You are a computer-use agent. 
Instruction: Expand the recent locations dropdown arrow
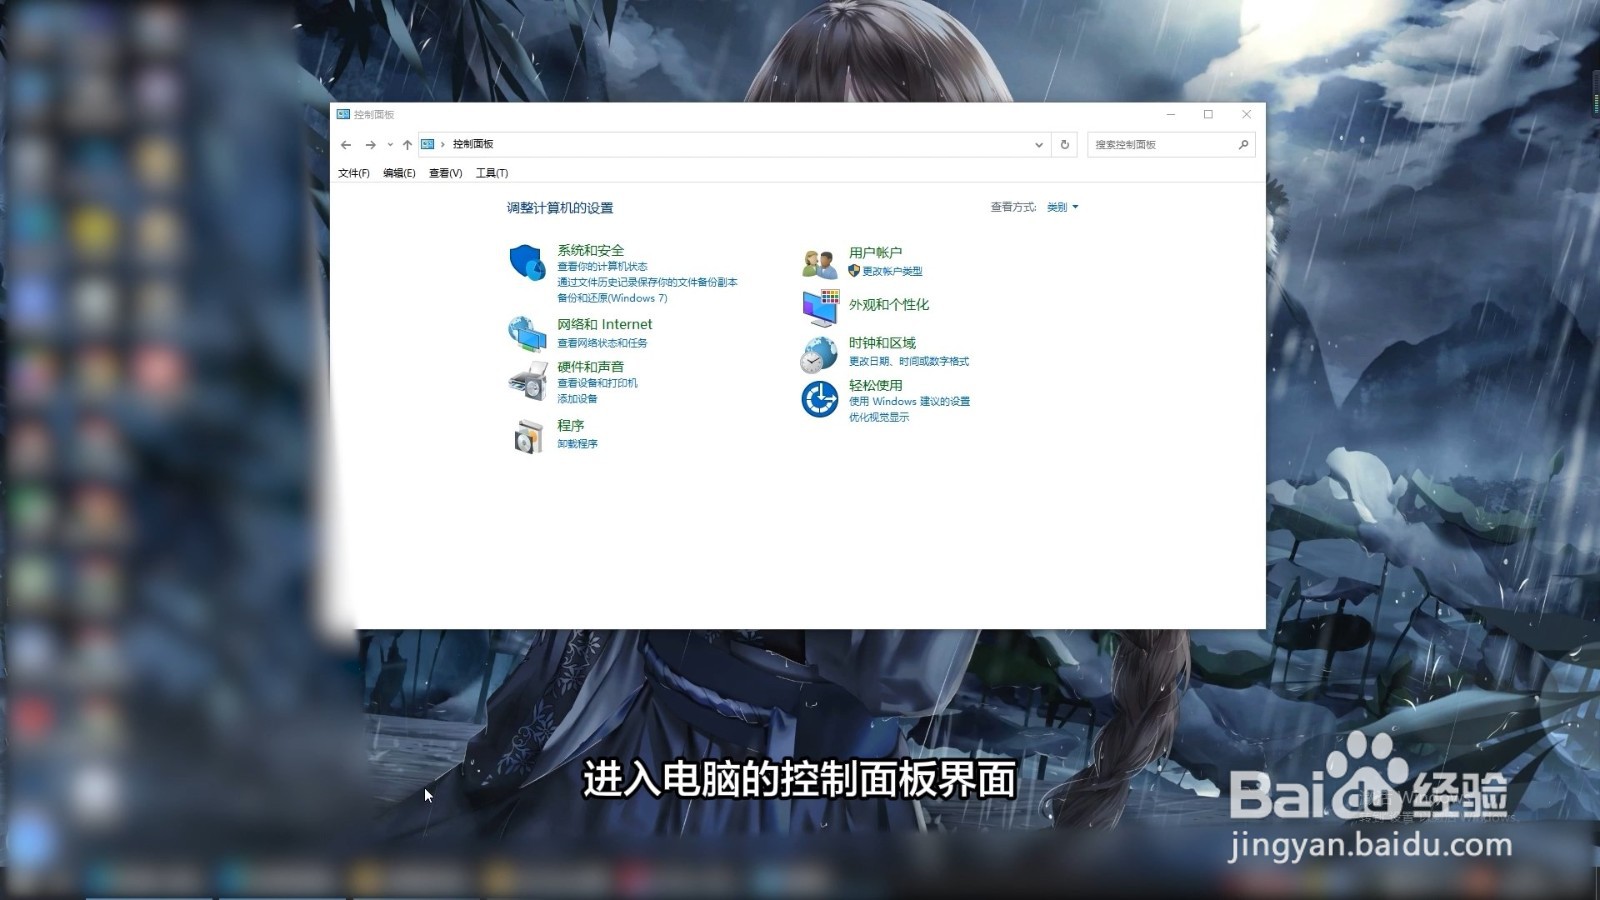(390, 145)
